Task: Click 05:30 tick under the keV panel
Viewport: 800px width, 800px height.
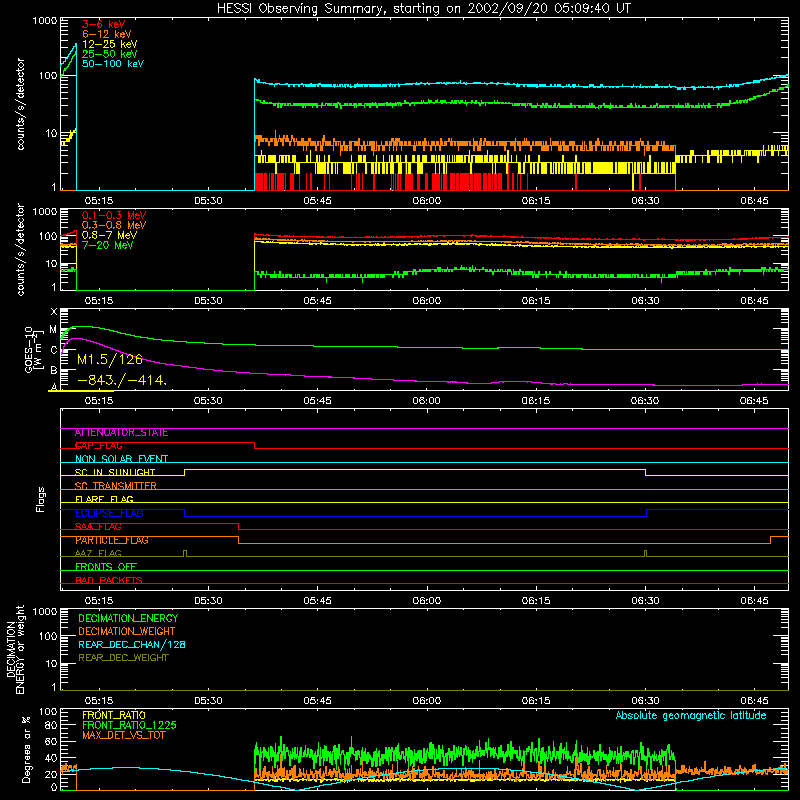Action: point(208,201)
